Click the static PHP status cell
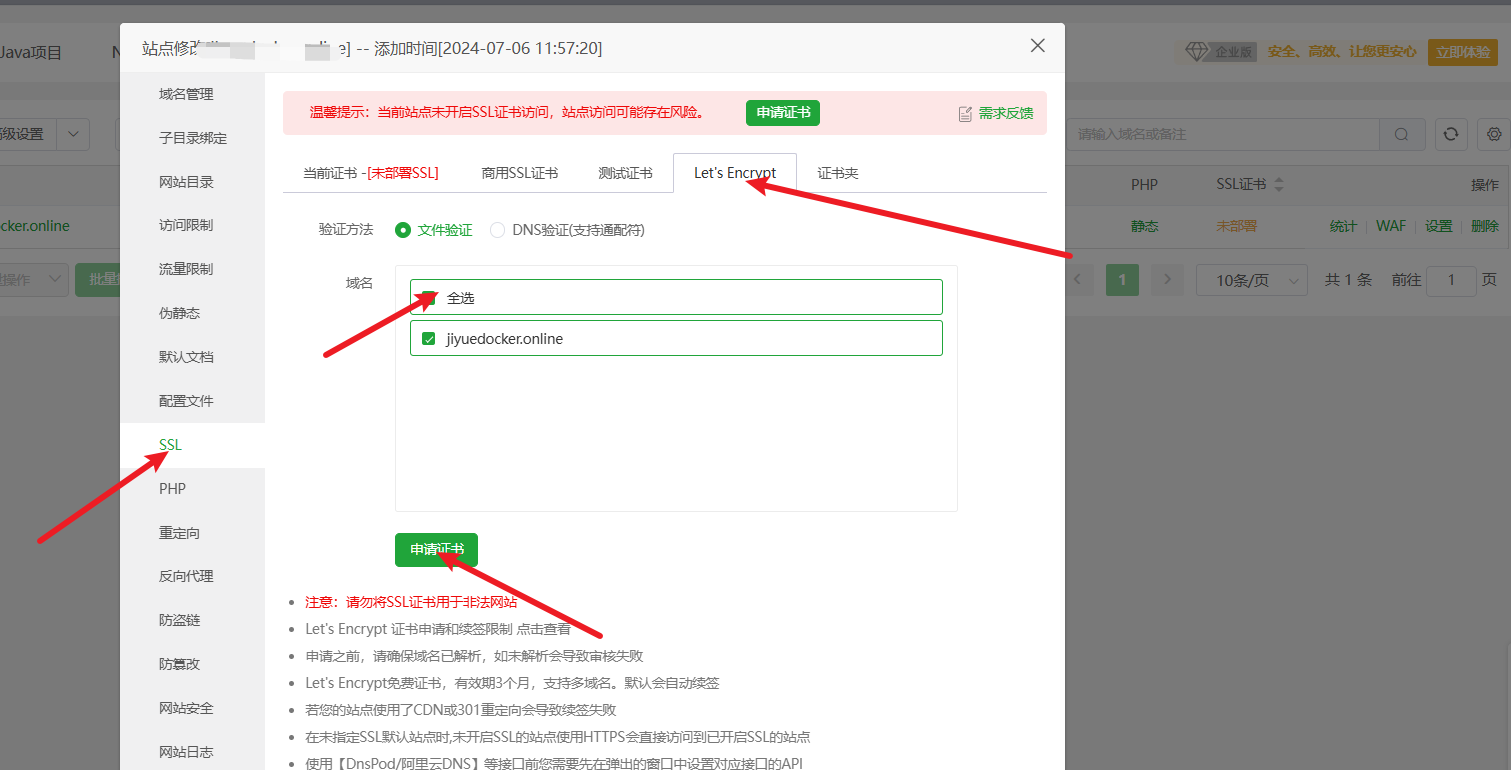The height and width of the screenshot is (770, 1511). (1145, 226)
